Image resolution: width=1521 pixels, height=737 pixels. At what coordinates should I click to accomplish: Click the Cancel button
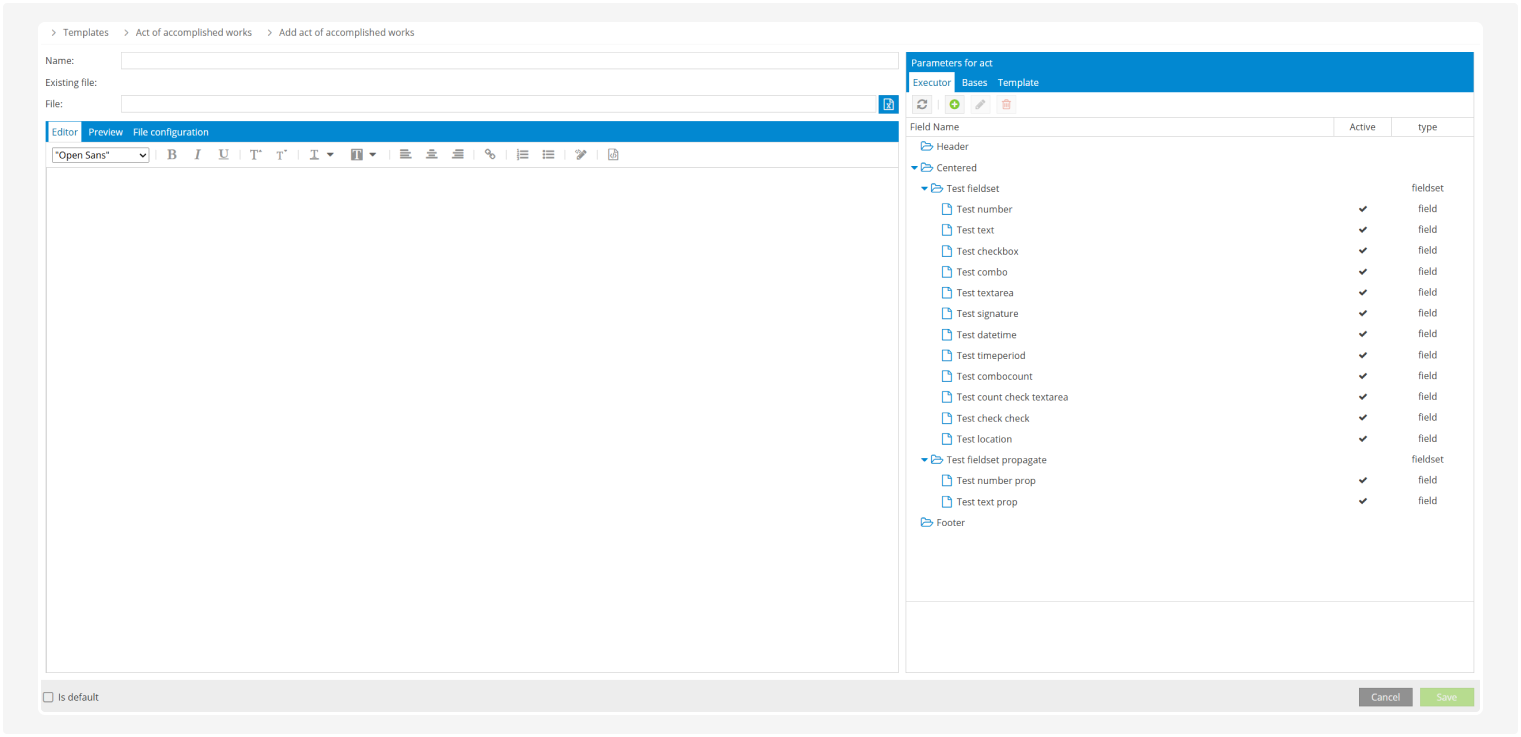tap(1385, 697)
